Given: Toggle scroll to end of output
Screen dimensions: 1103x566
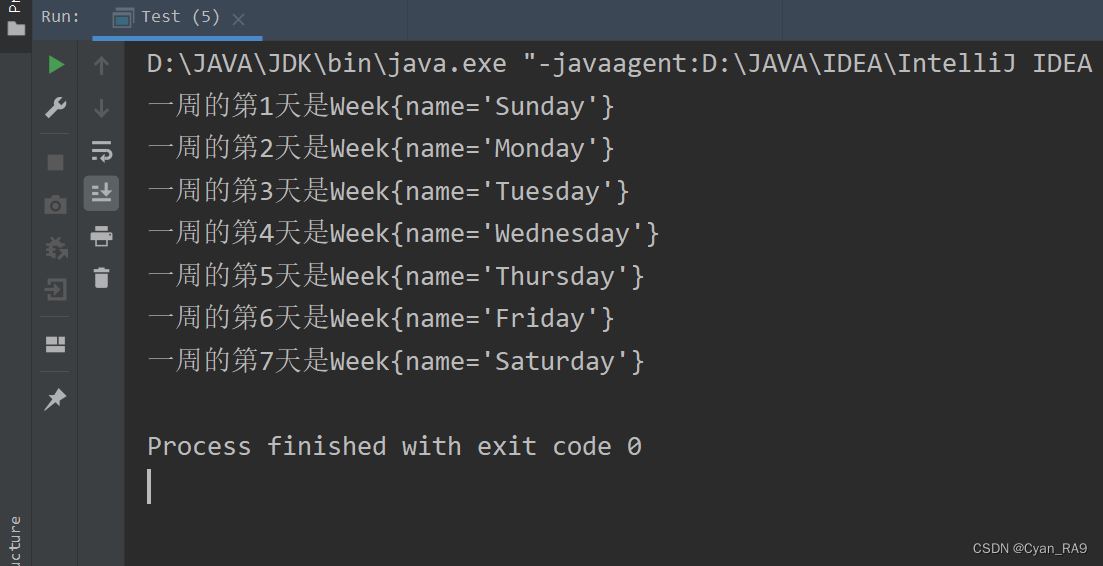Looking at the screenshot, I should coord(101,193).
